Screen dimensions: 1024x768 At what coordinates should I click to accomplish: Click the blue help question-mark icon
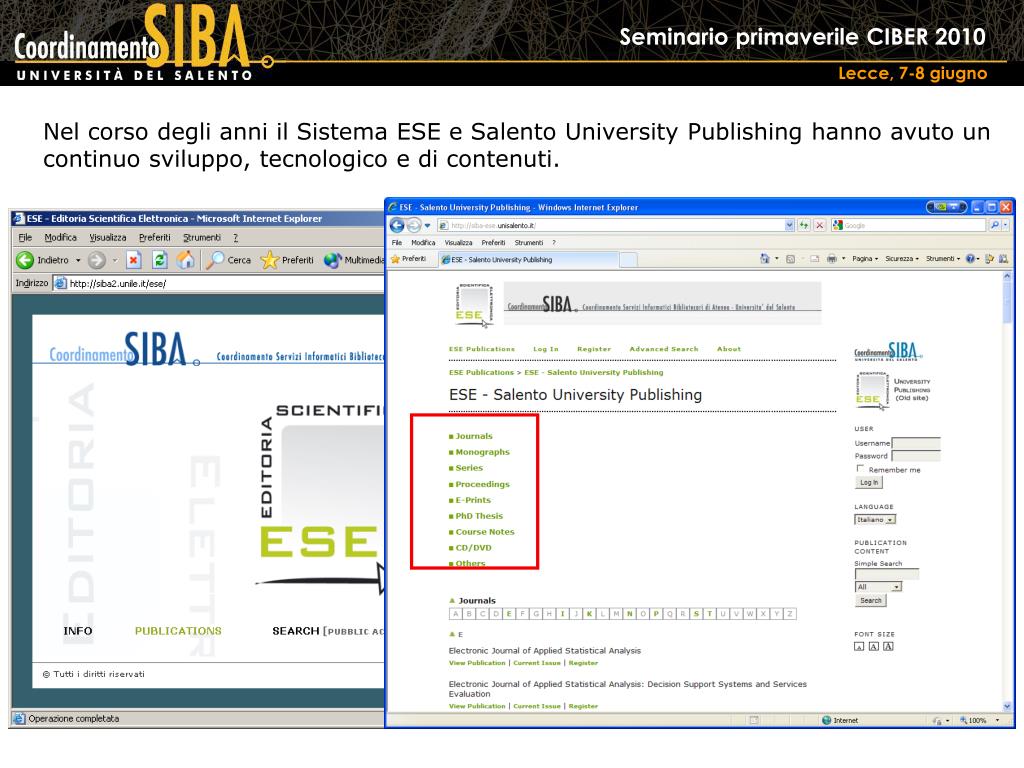tap(970, 259)
